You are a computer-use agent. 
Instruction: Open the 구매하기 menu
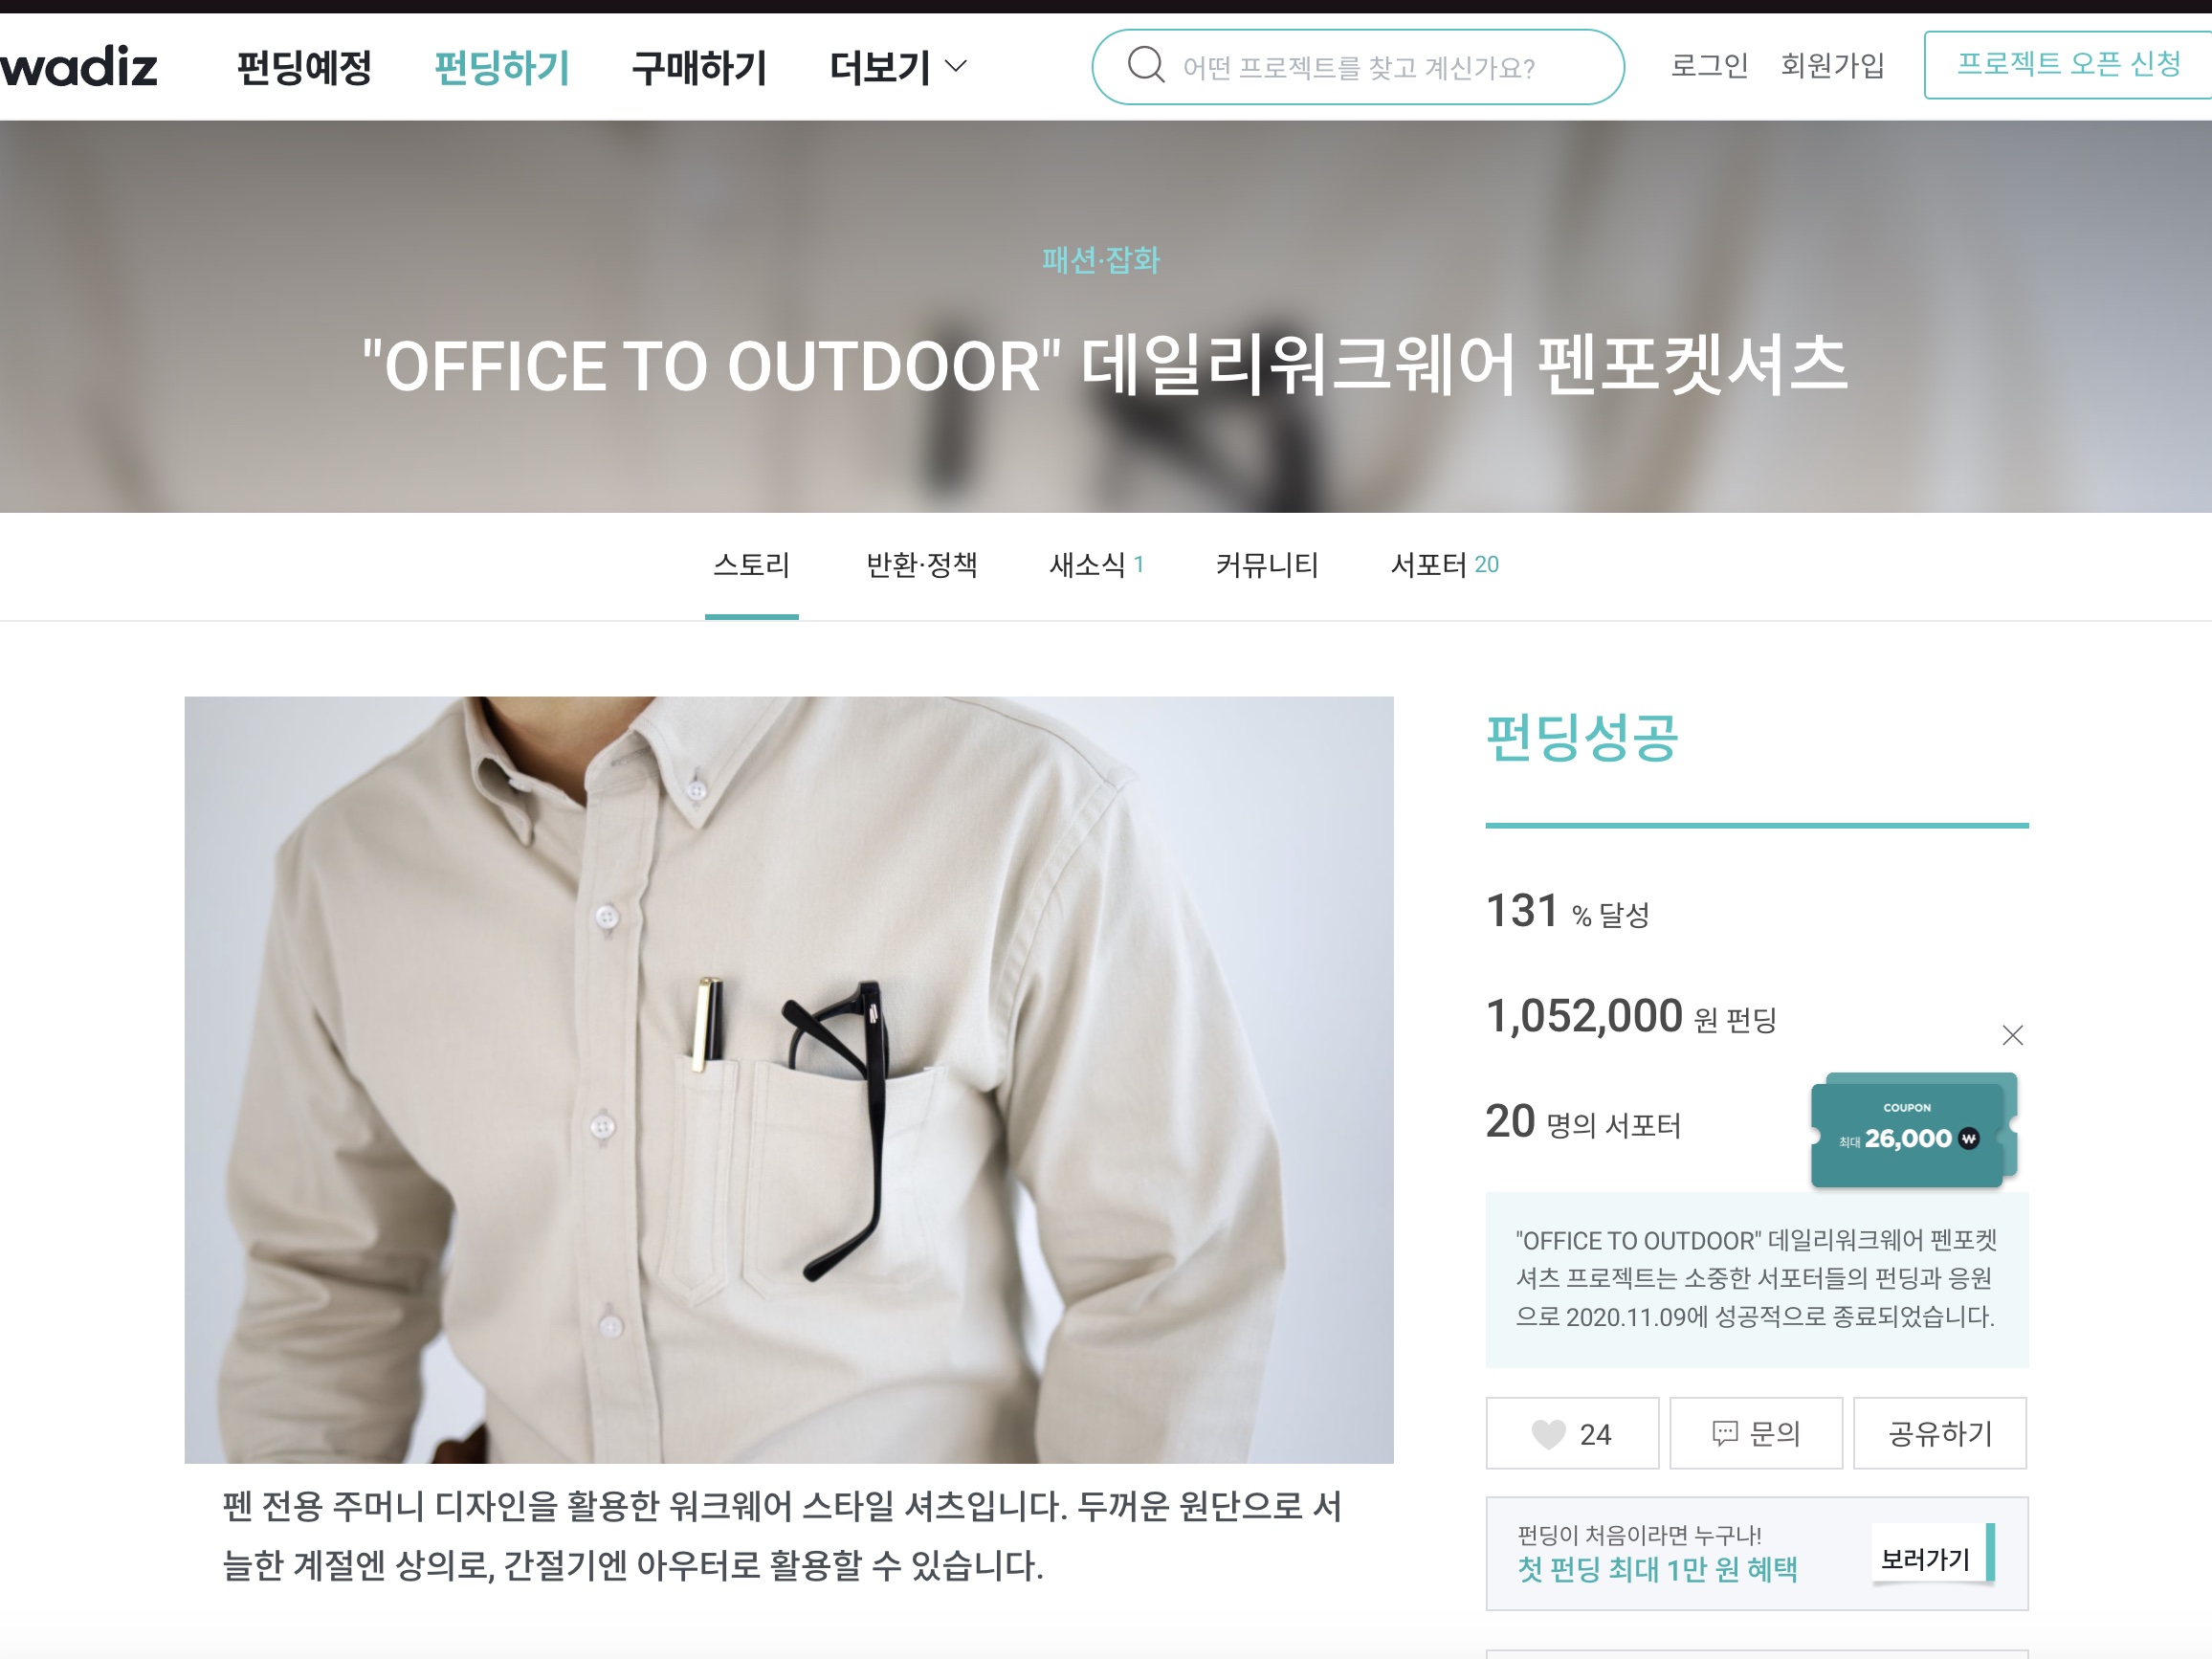click(x=700, y=67)
